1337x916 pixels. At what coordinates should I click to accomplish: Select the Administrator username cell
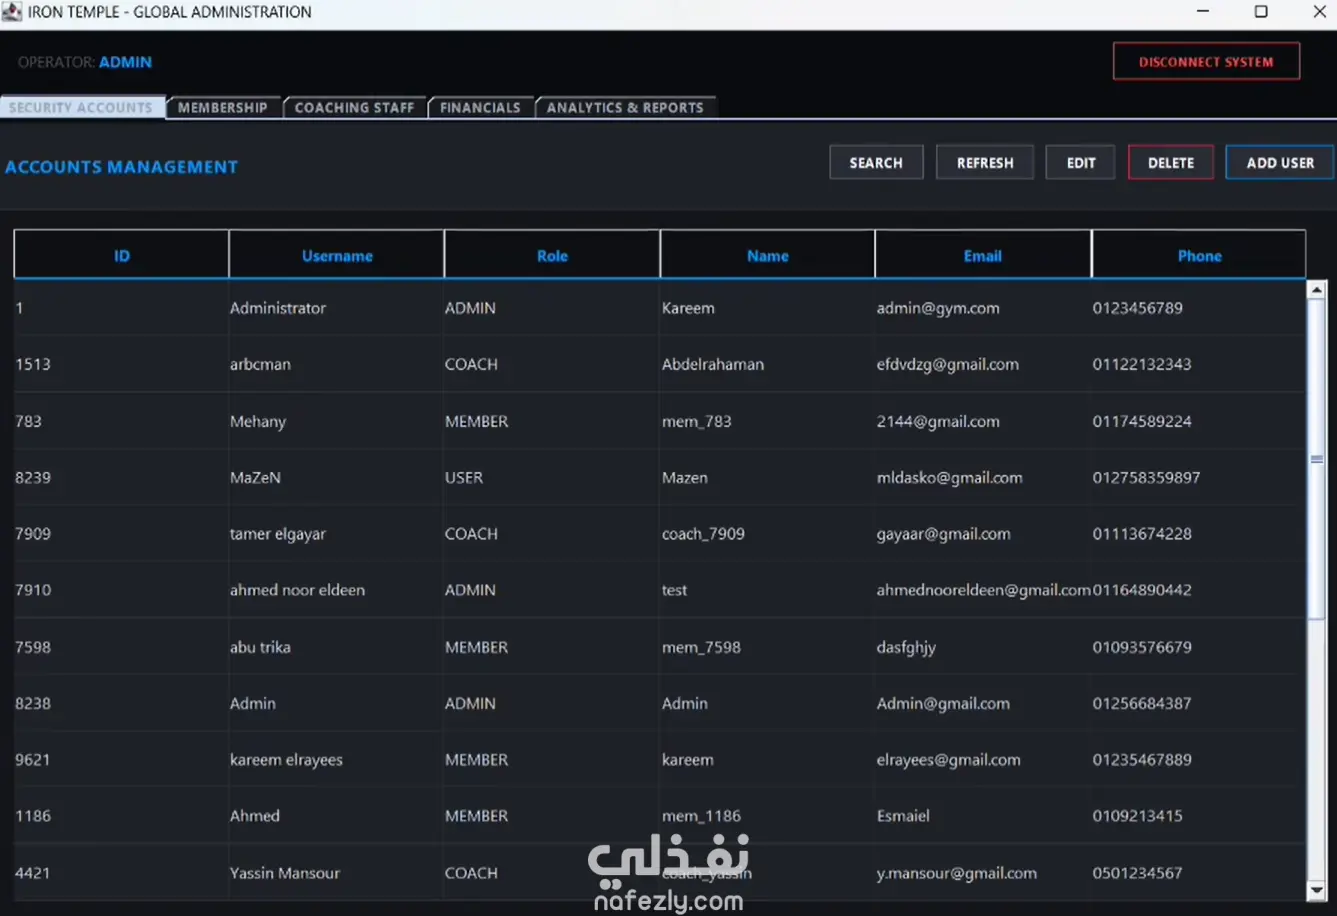coord(336,308)
